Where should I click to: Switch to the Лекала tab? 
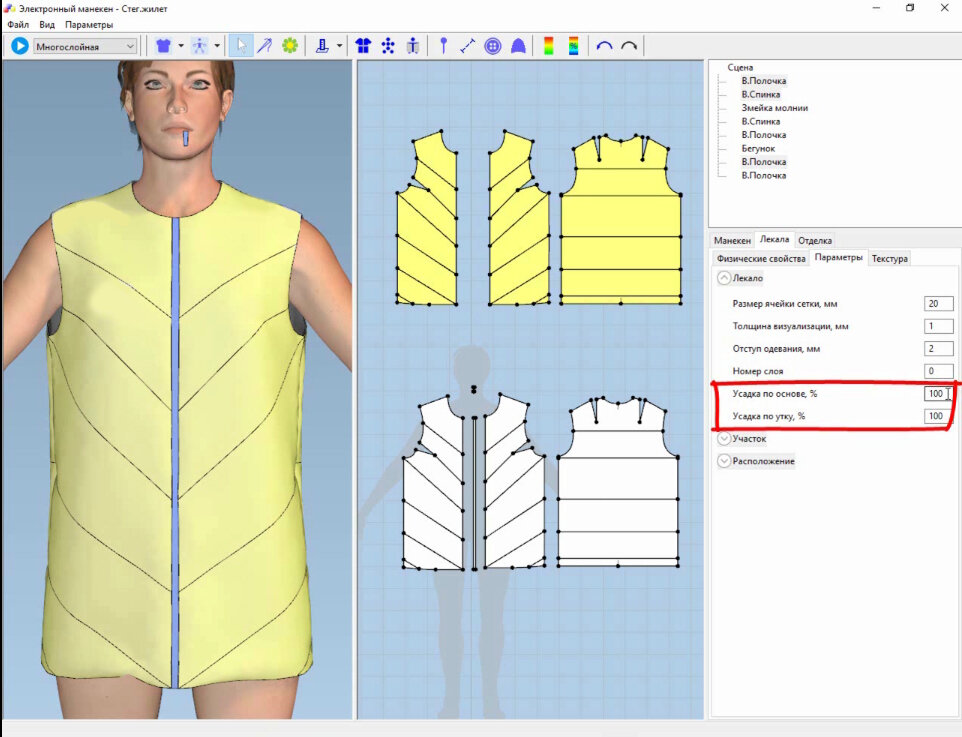pyautogui.click(x=774, y=239)
